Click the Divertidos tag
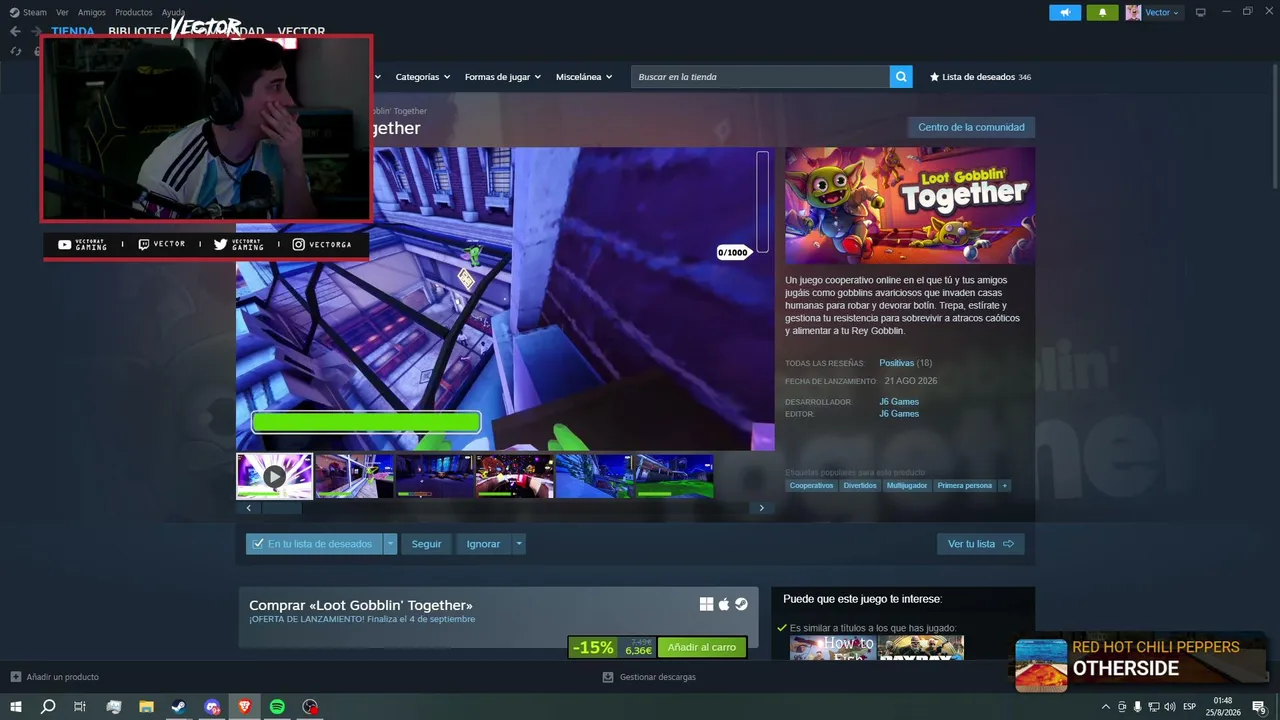The height and width of the screenshot is (720, 1280). coord(860,486)
